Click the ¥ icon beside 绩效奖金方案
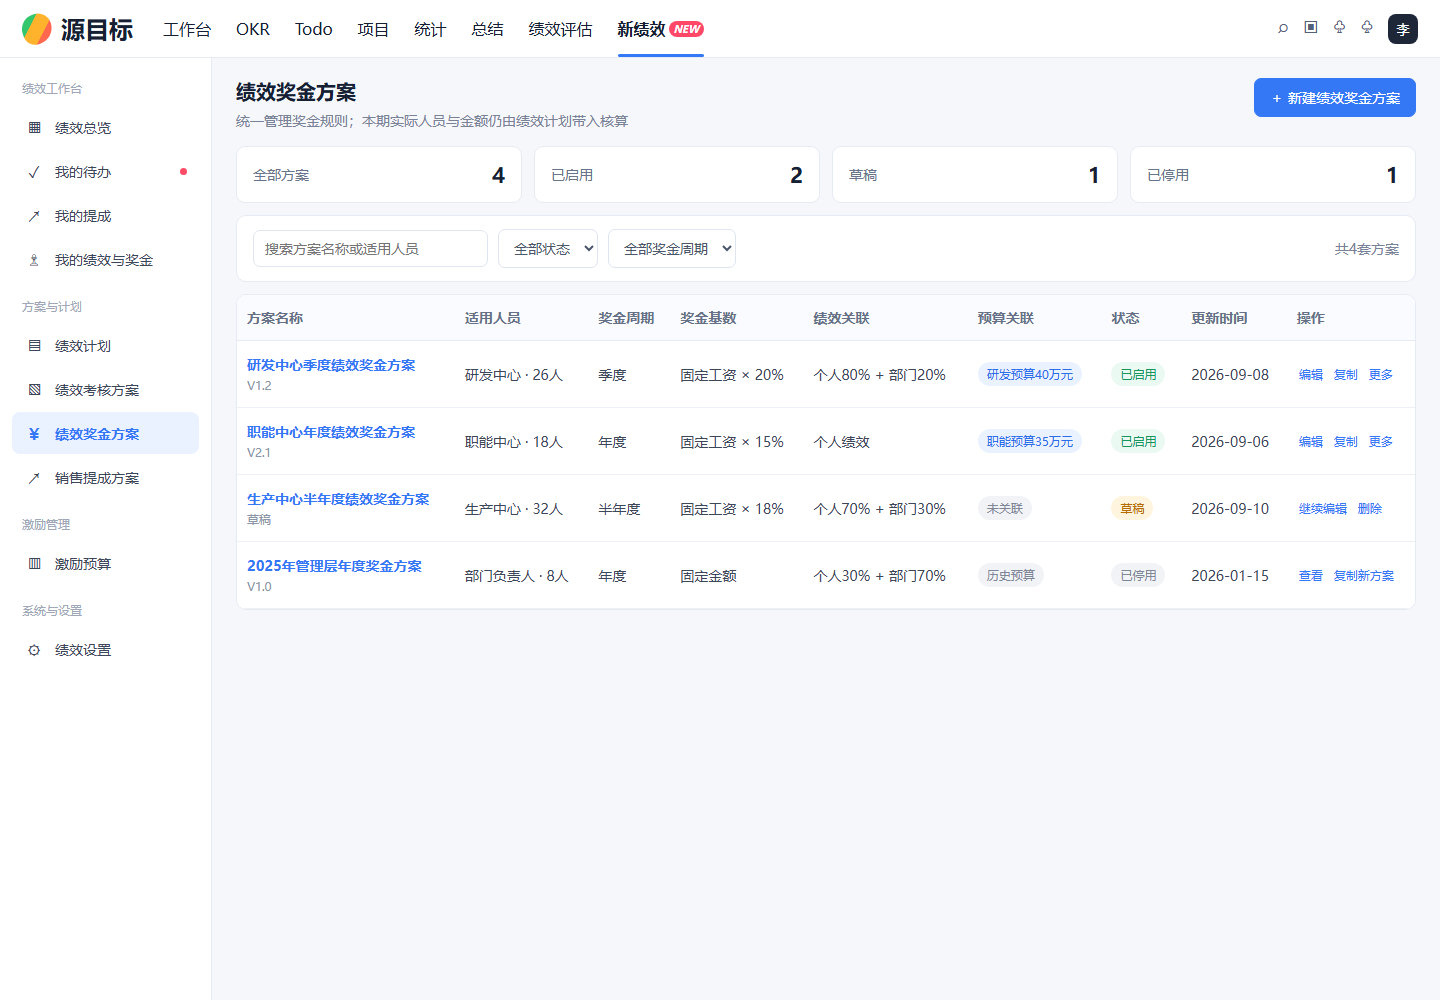The image size is (1440, 1000). click(x=35, y=434)
